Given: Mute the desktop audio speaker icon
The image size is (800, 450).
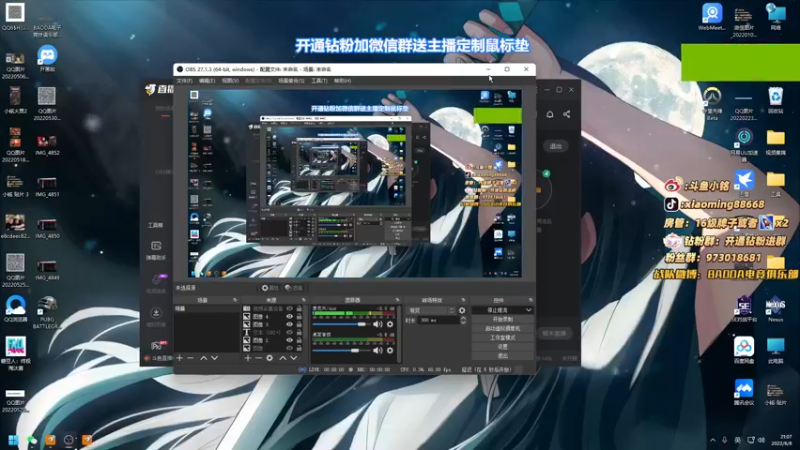Looking at the screenshot, I should pyautogui.click(x=378, y=351).
